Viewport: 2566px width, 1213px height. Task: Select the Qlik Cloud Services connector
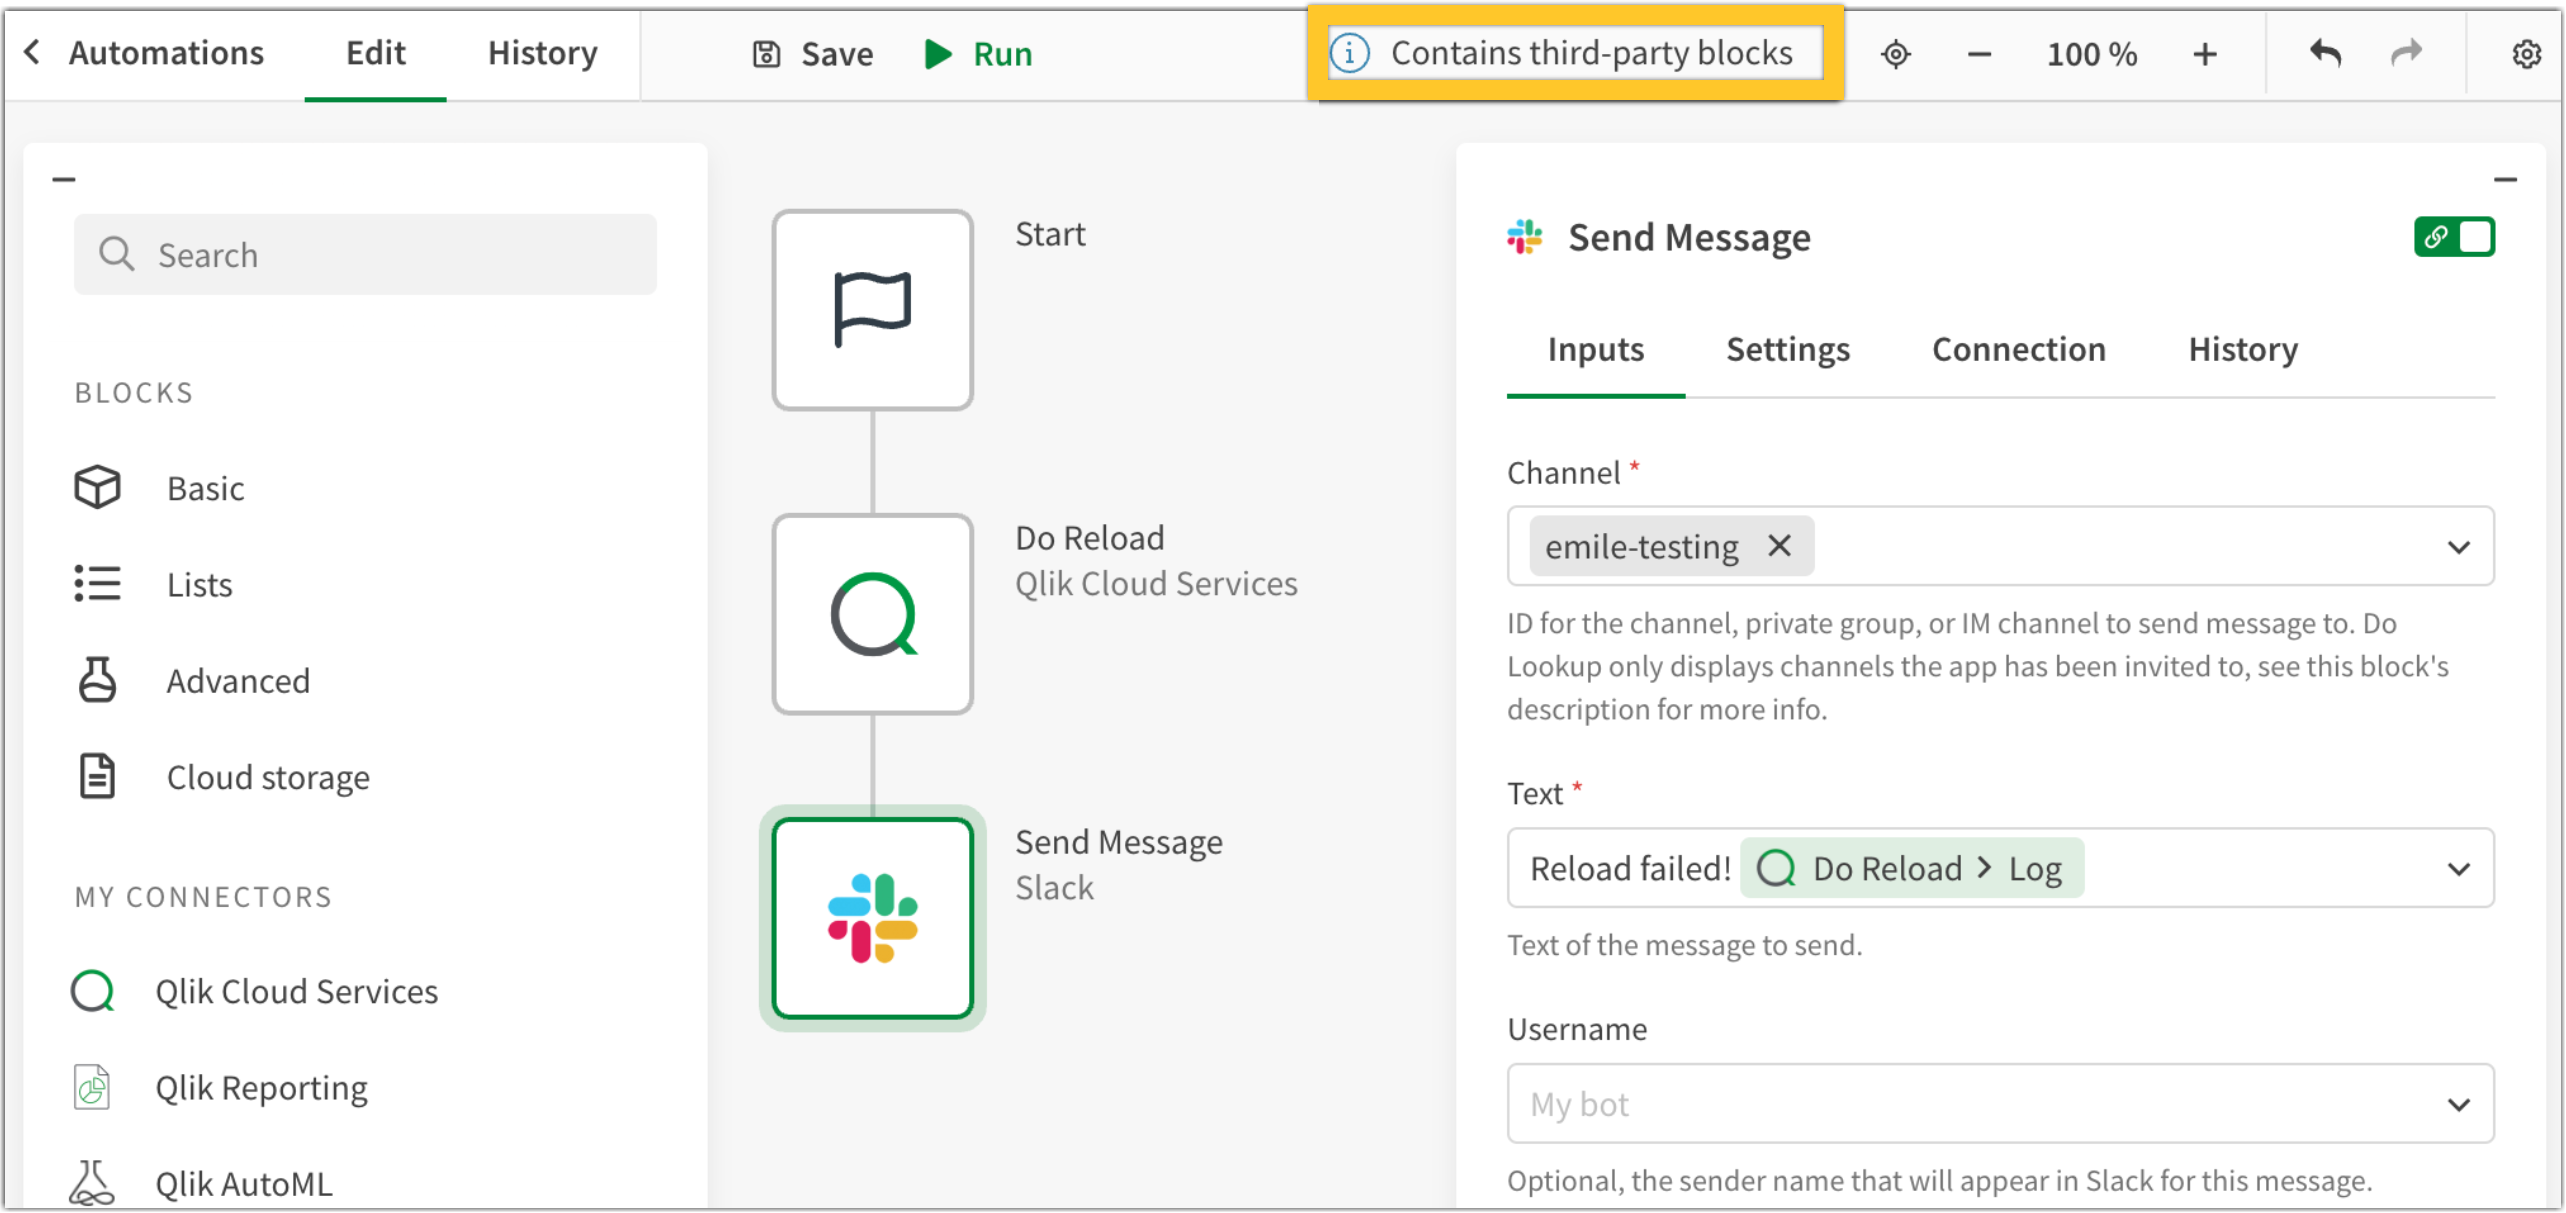pos(296,991)
